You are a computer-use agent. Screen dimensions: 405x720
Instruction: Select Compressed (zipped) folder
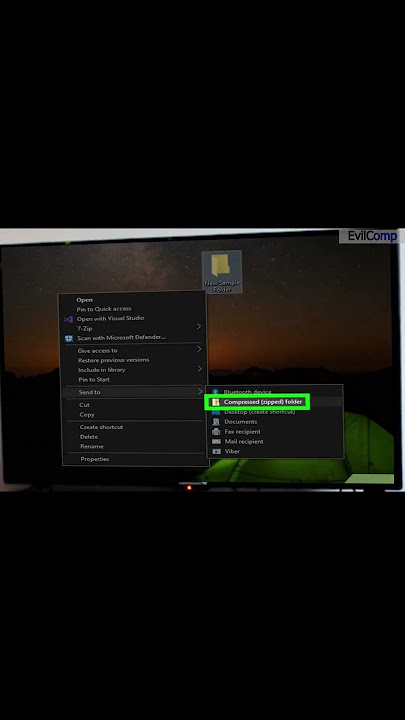point(263,402)
